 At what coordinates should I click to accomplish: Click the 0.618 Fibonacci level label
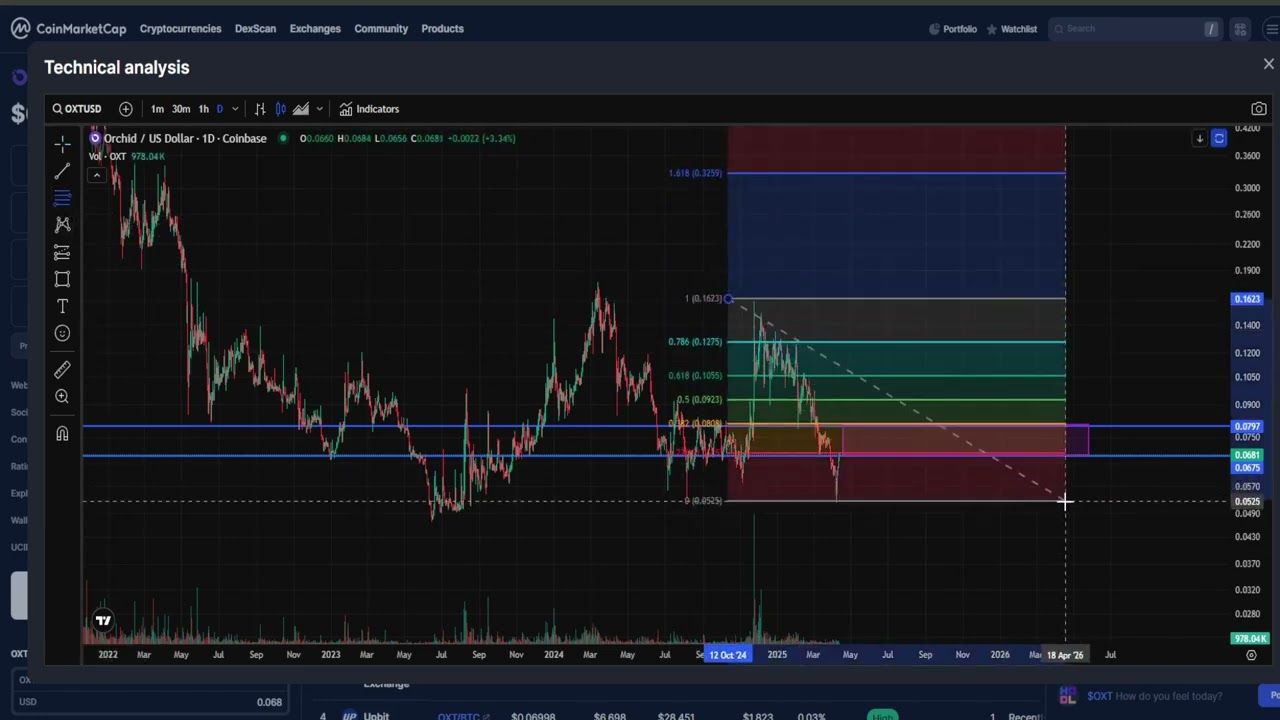[x=695, y=376]
